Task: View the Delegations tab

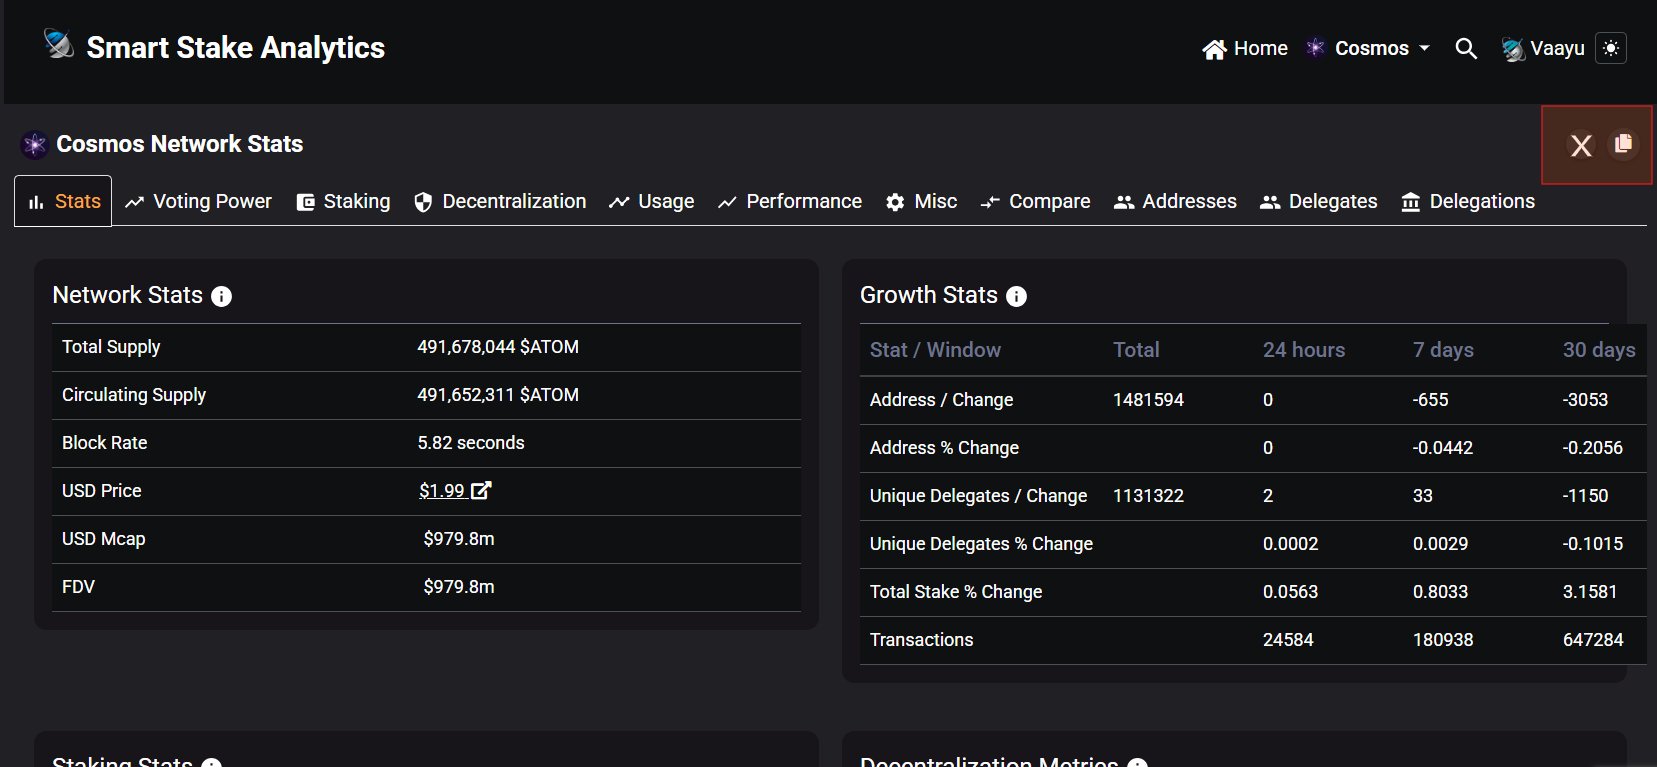Action: (x=1468, y=201)
